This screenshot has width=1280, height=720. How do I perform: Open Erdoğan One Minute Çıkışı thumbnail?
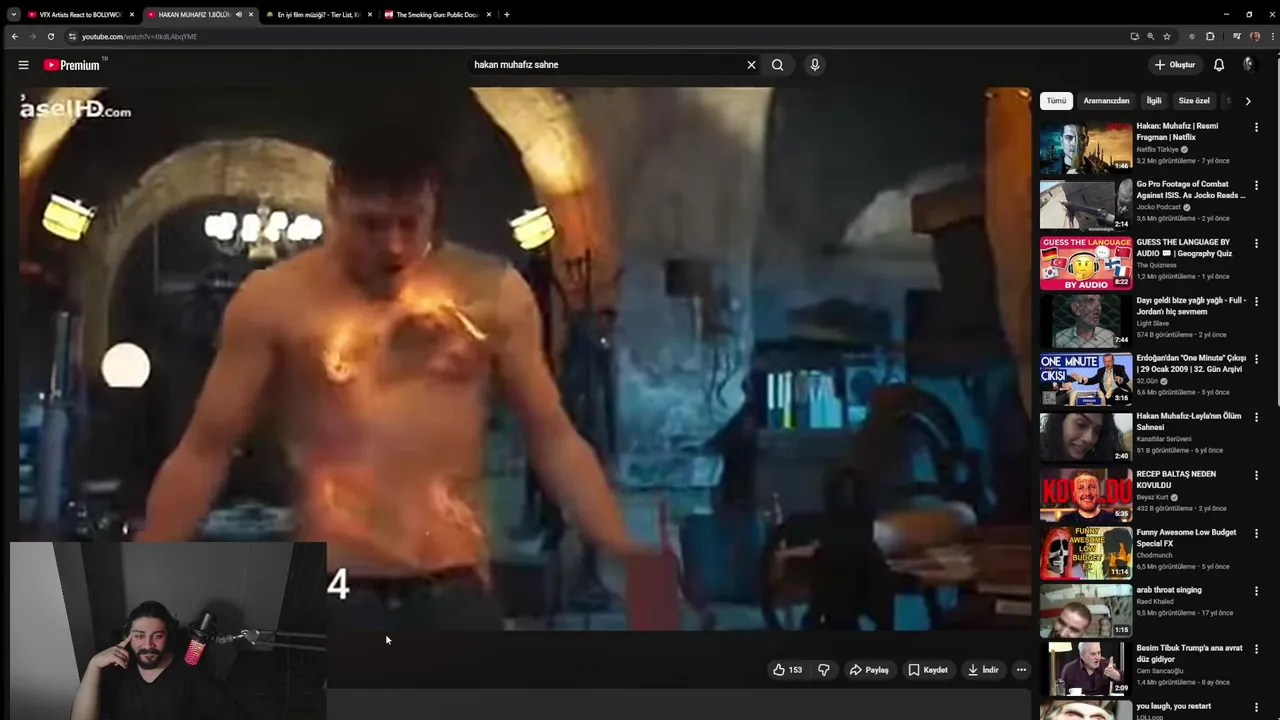coord(1086,379)
